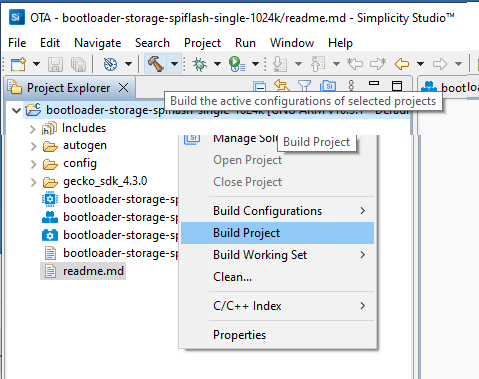Viewport: 479px width, 379px height.
Task: Open the Project Explorer View Menu (three dots)
Action: coord(351,85)
